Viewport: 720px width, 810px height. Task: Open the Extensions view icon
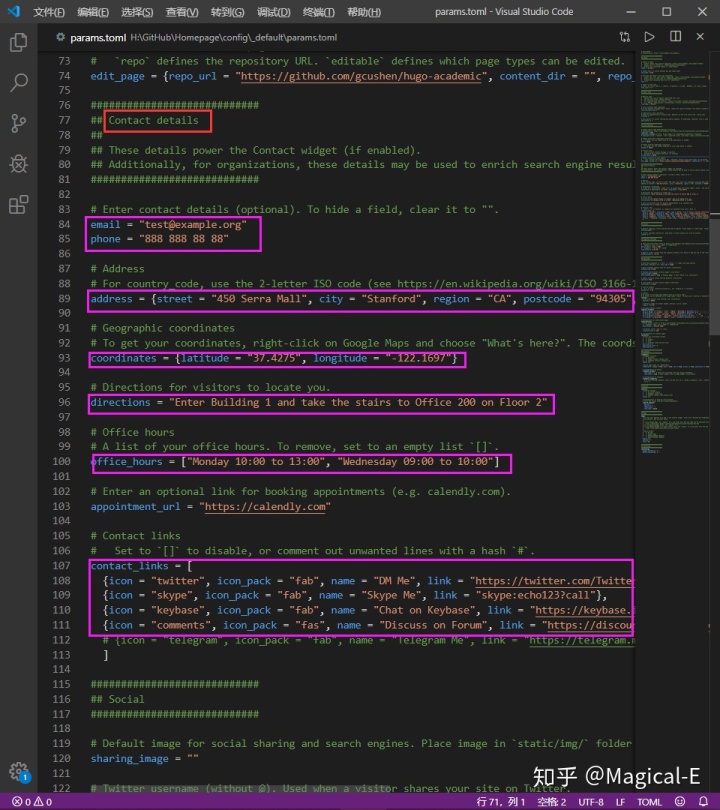(19, 205)
